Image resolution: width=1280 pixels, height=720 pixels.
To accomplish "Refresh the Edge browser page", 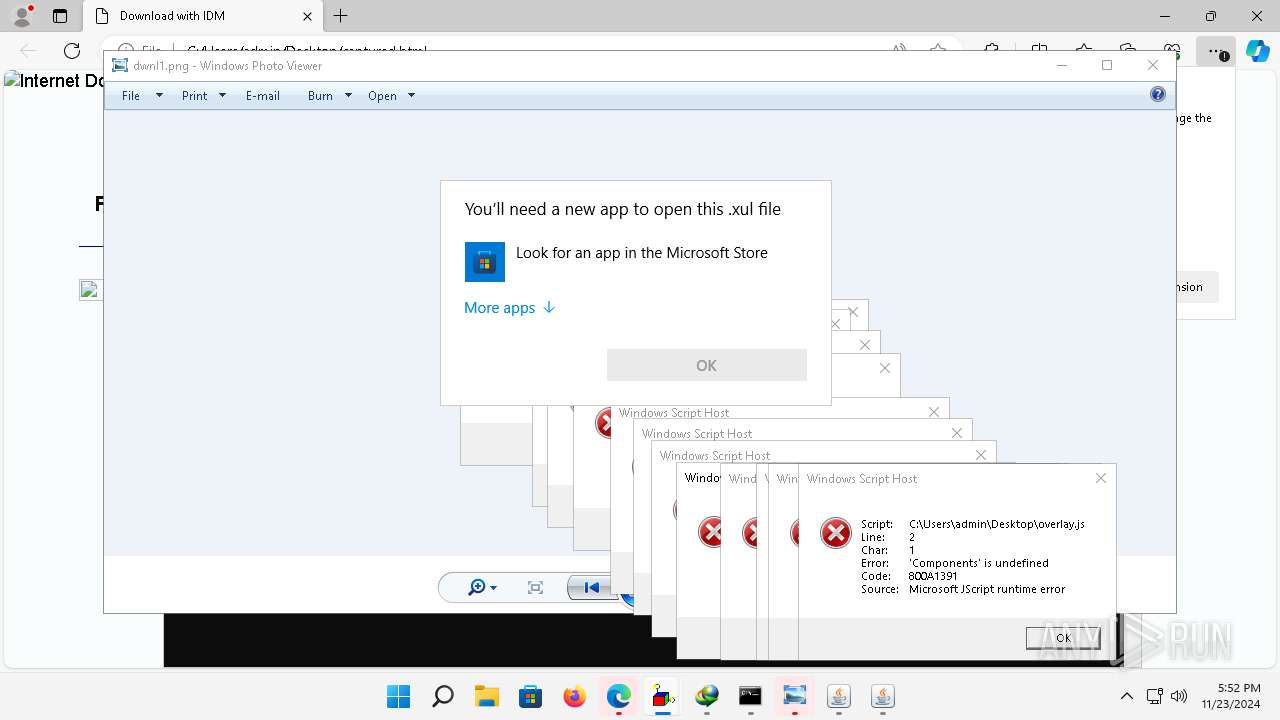I will tap(72, 50).
